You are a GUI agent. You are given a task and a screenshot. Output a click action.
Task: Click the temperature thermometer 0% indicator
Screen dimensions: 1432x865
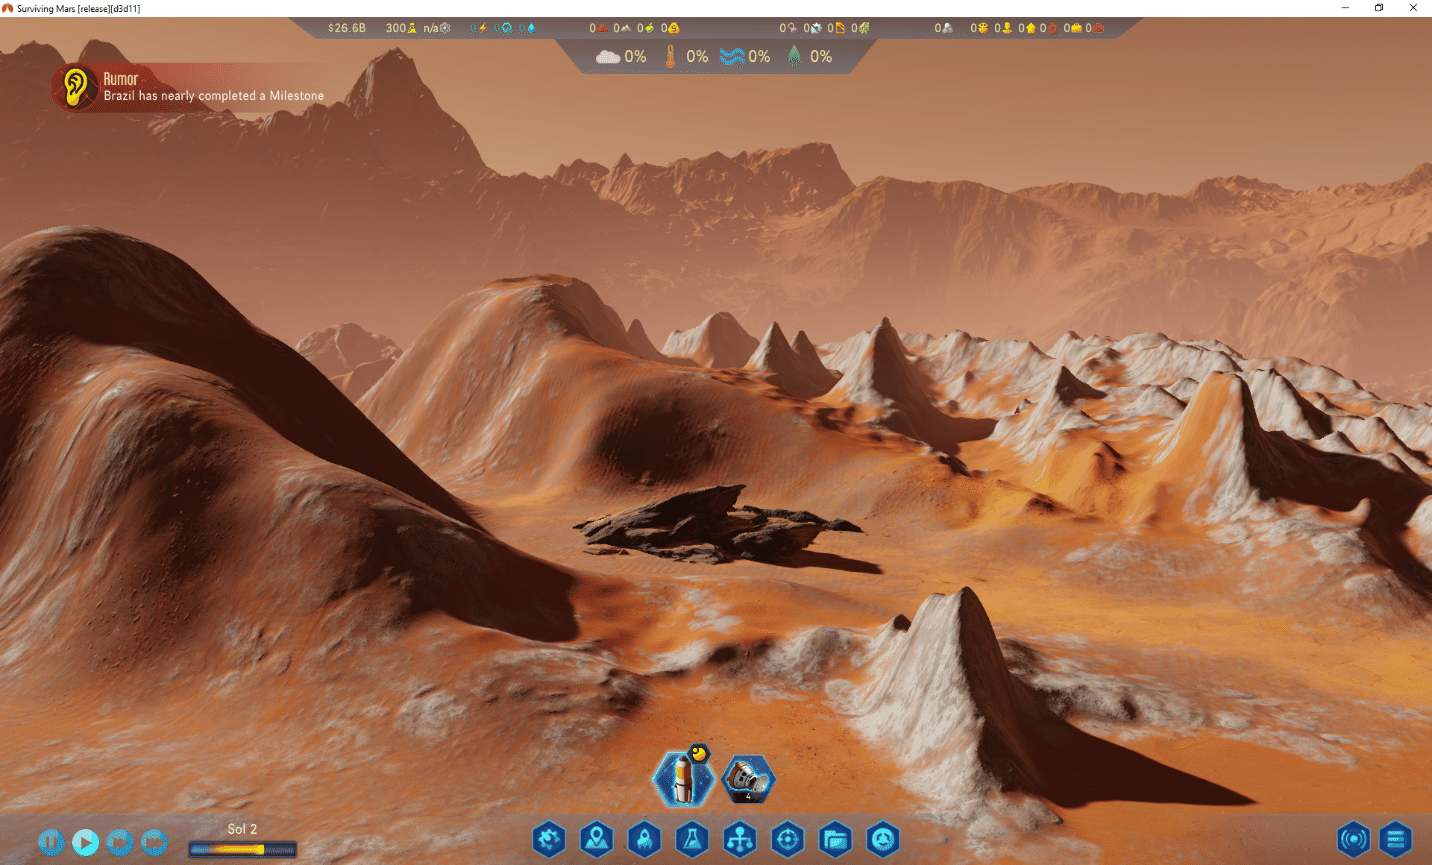686,57
